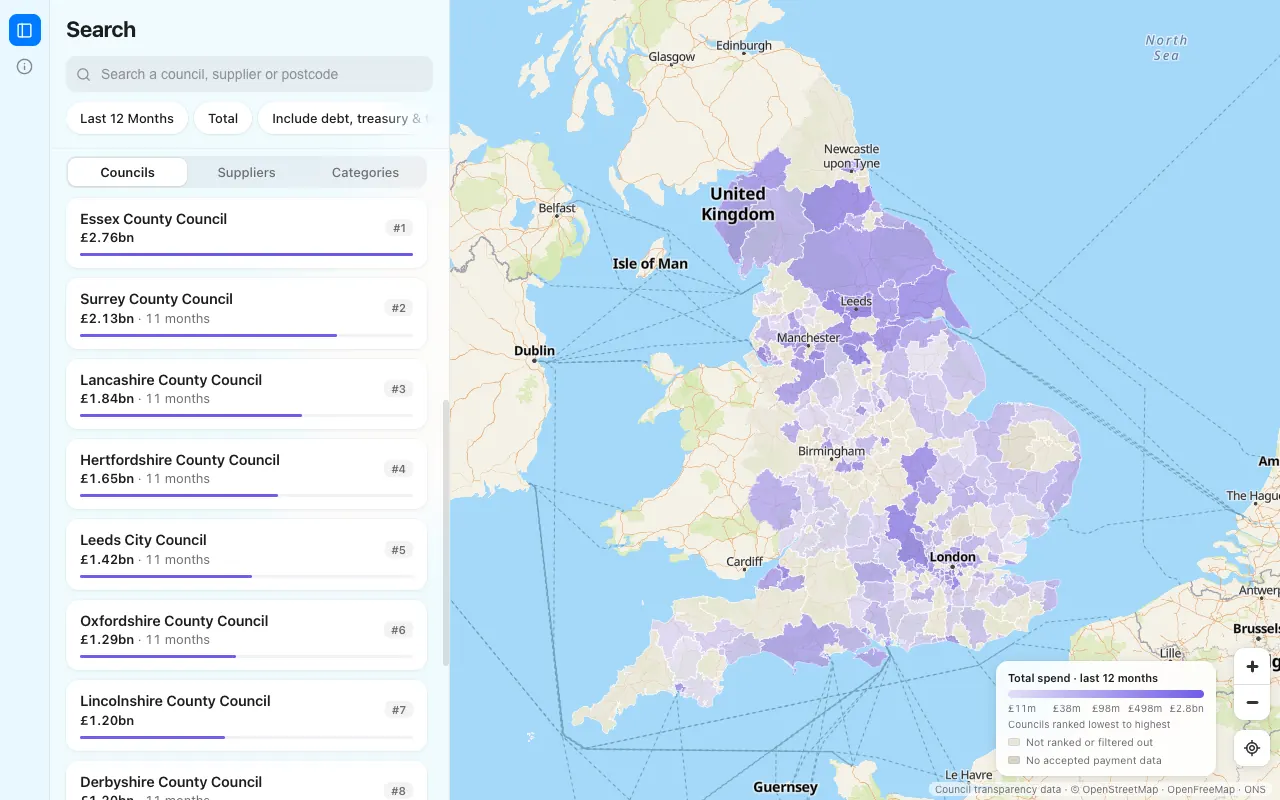1280x800 pixels.
Task: Open the Leeds City Council card
Action: click(x=246, y=554)
